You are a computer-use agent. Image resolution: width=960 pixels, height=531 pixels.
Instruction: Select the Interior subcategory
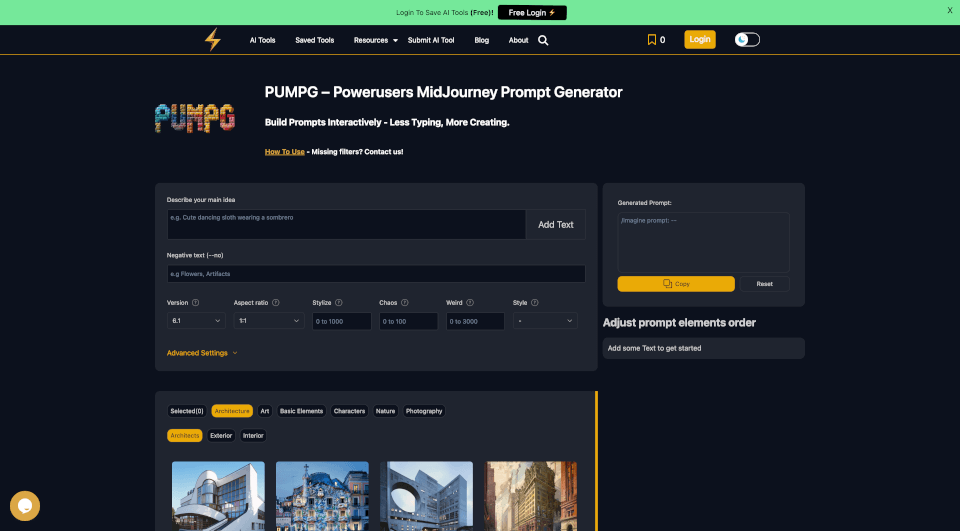(253, 435)
